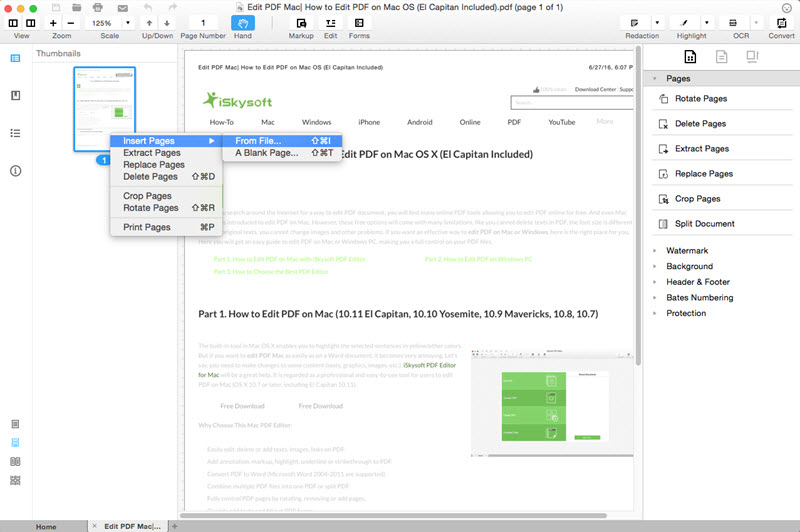Run OCR from the toolbar
Screen dimensions: 800x532
pos(733,23)
